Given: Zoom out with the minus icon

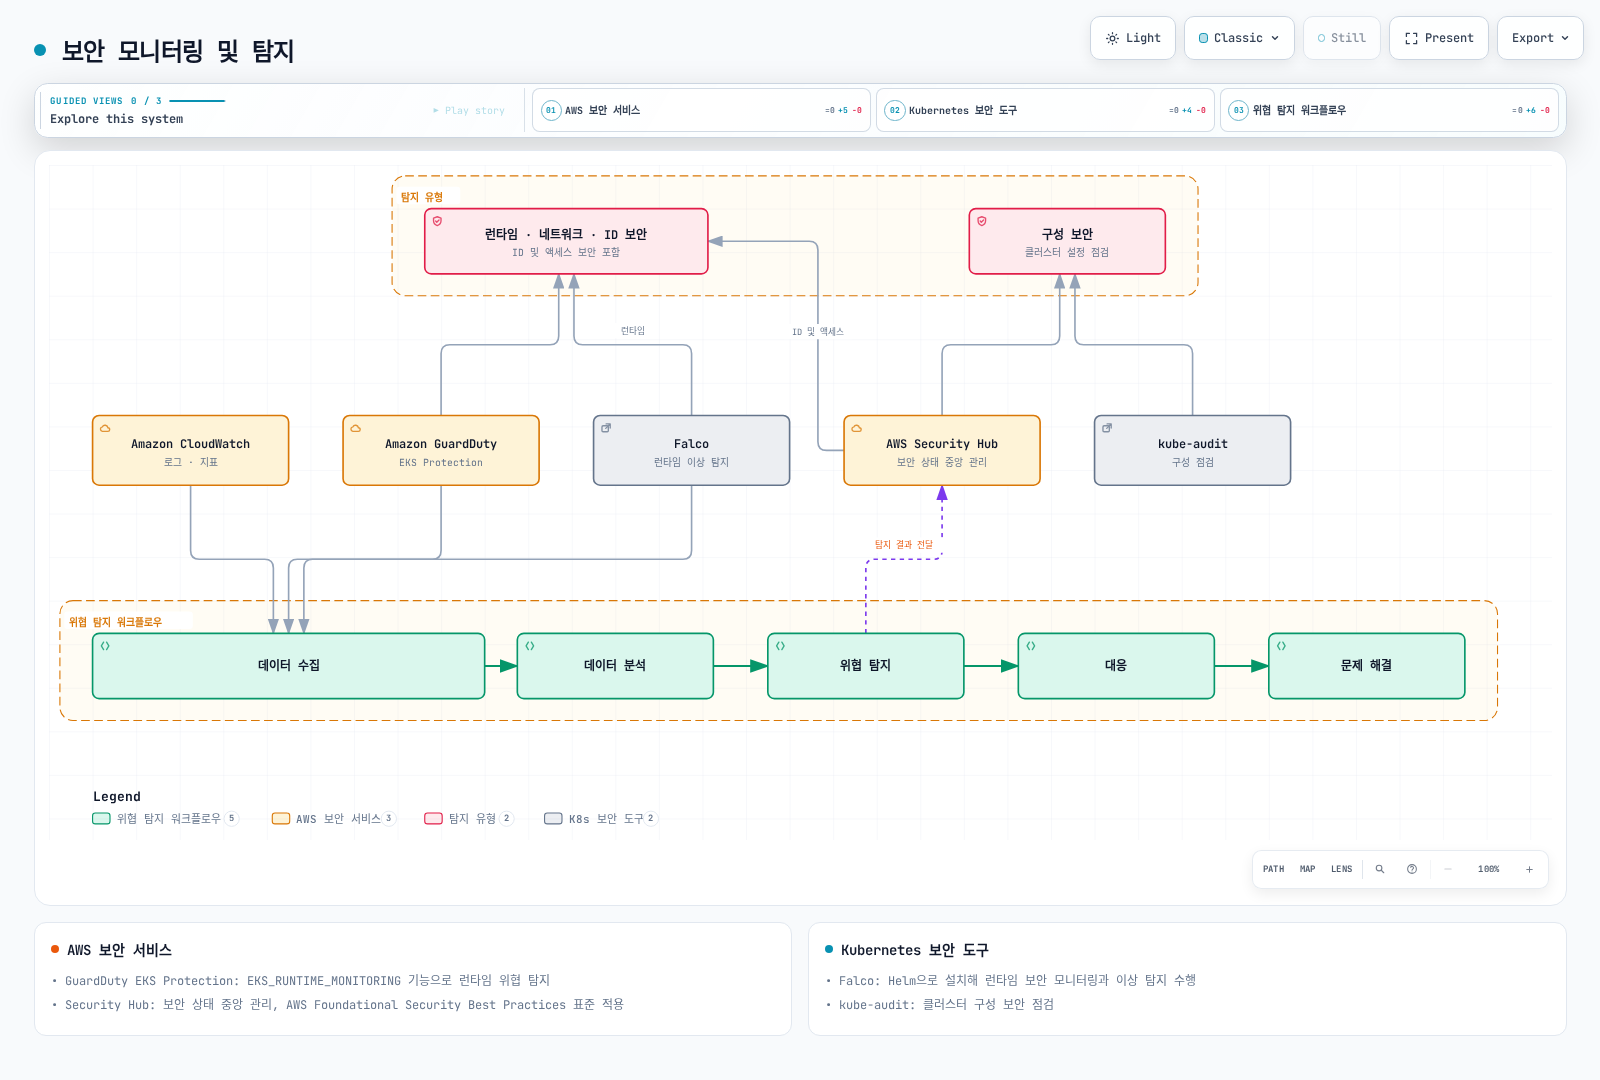Looking at the screenshot, I should click(x=1447, y=869).
